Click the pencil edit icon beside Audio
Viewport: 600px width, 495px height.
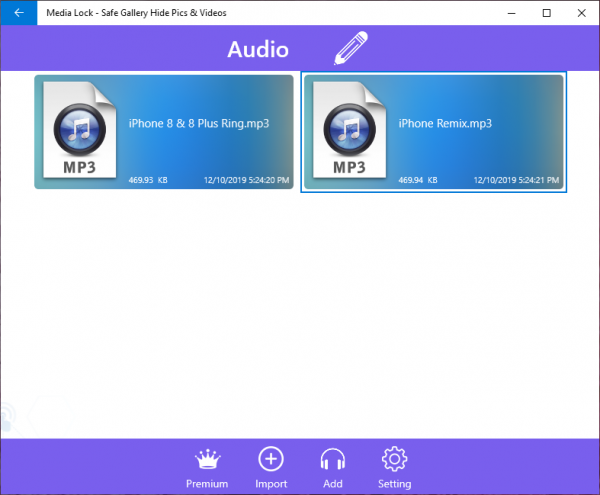(x=351, y=48)
